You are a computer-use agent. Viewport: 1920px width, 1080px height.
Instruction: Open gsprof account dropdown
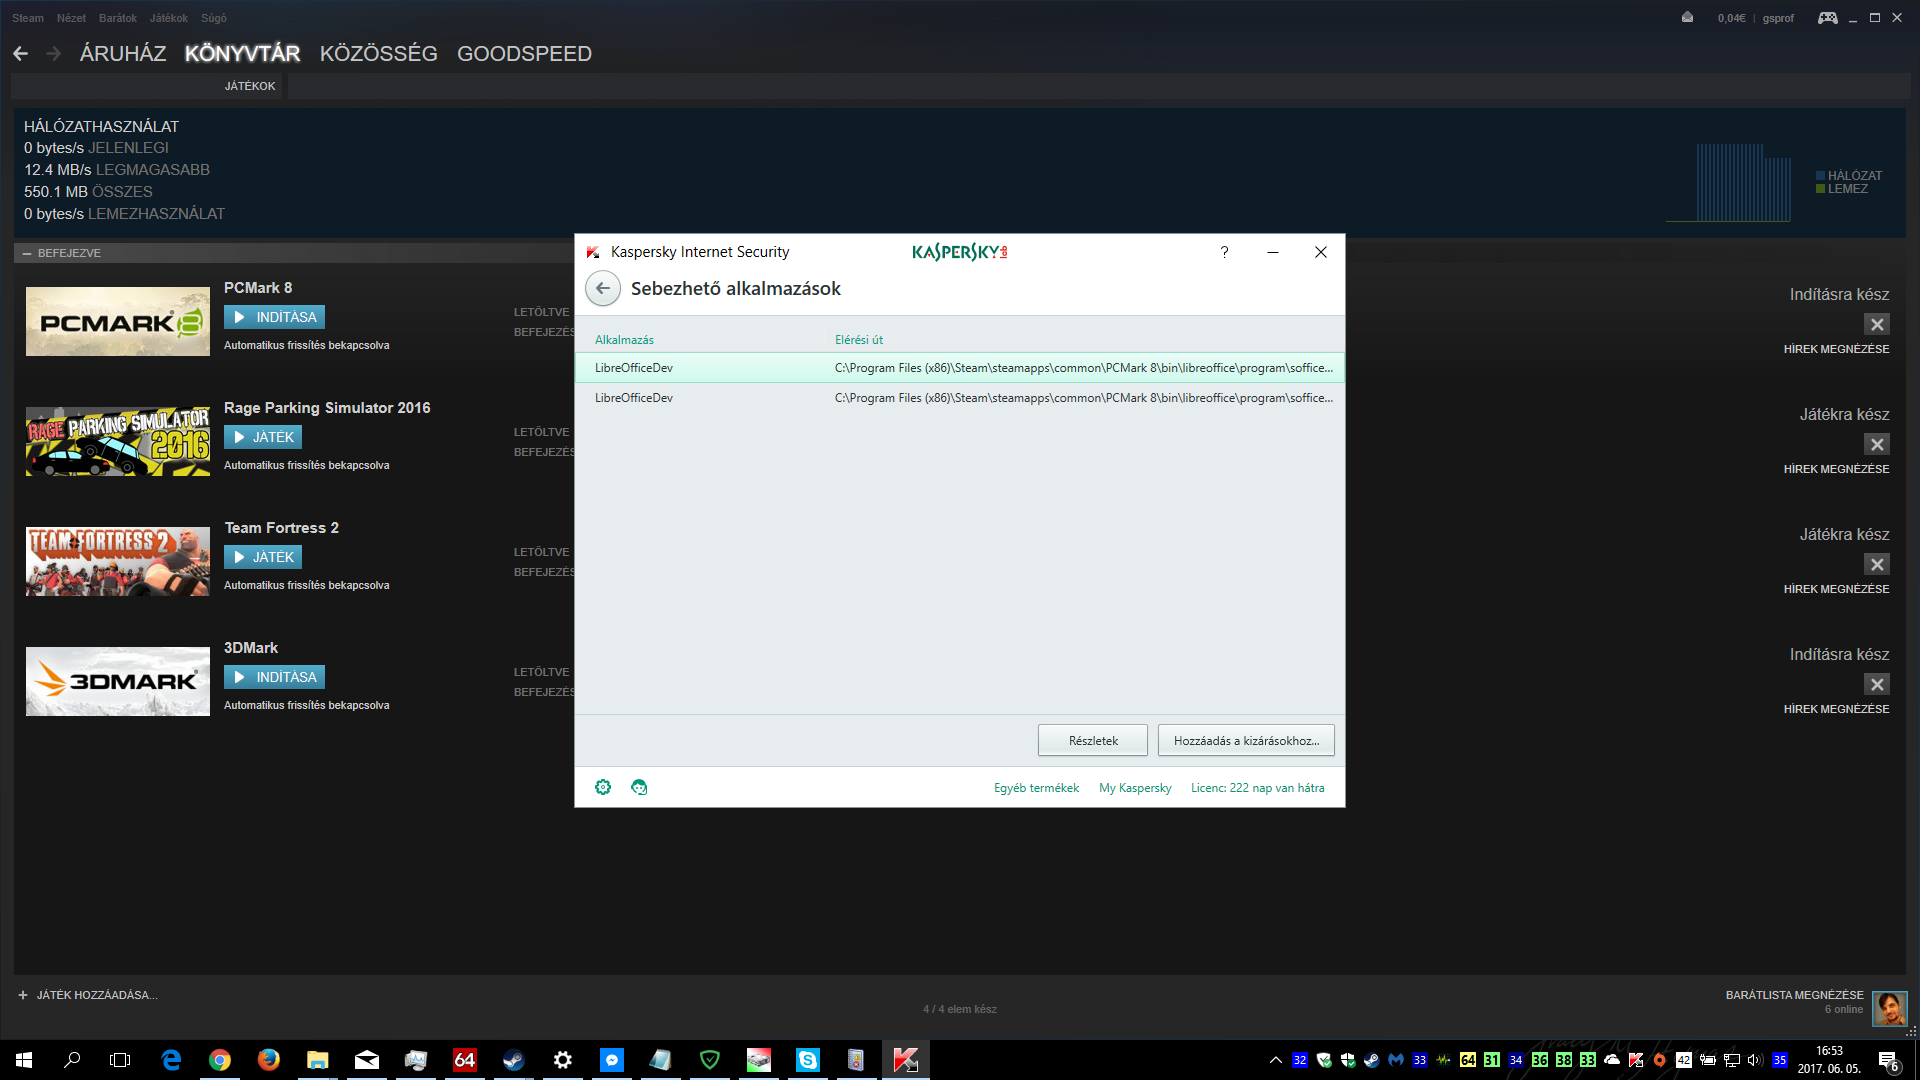(x=1778, y=18)
